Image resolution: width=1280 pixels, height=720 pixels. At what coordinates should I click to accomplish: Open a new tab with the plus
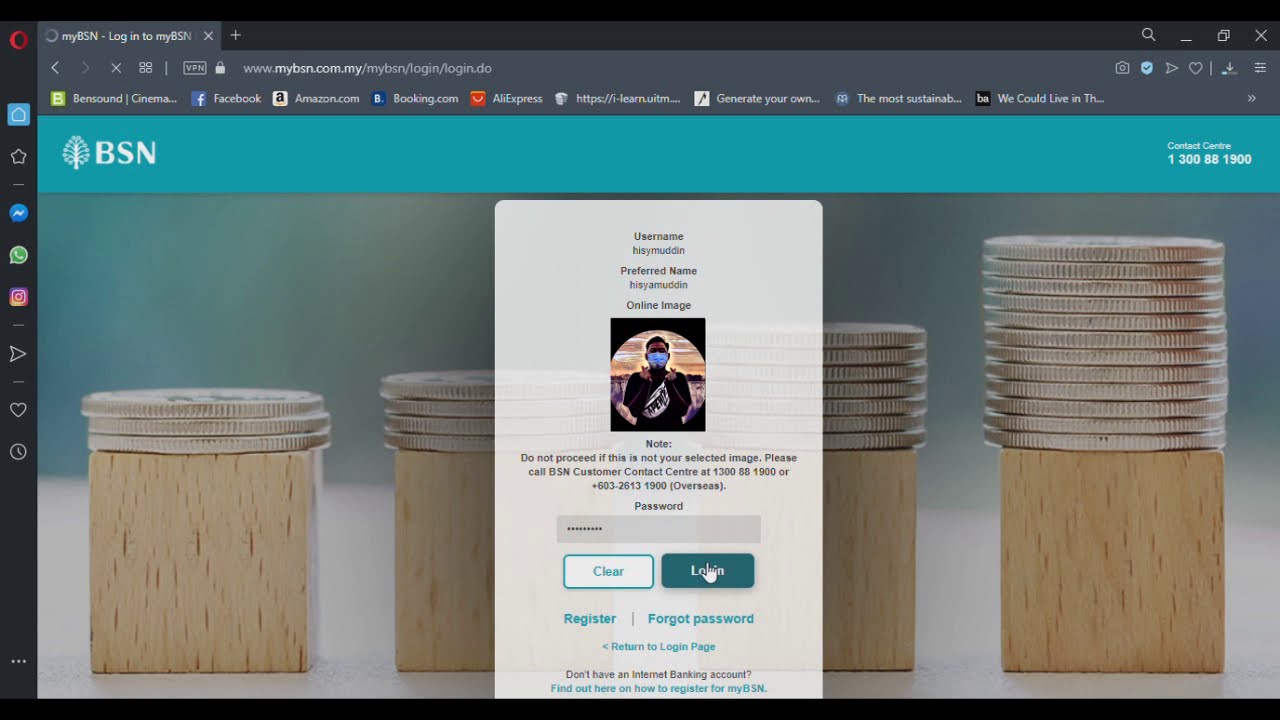[x=236, y=35]
